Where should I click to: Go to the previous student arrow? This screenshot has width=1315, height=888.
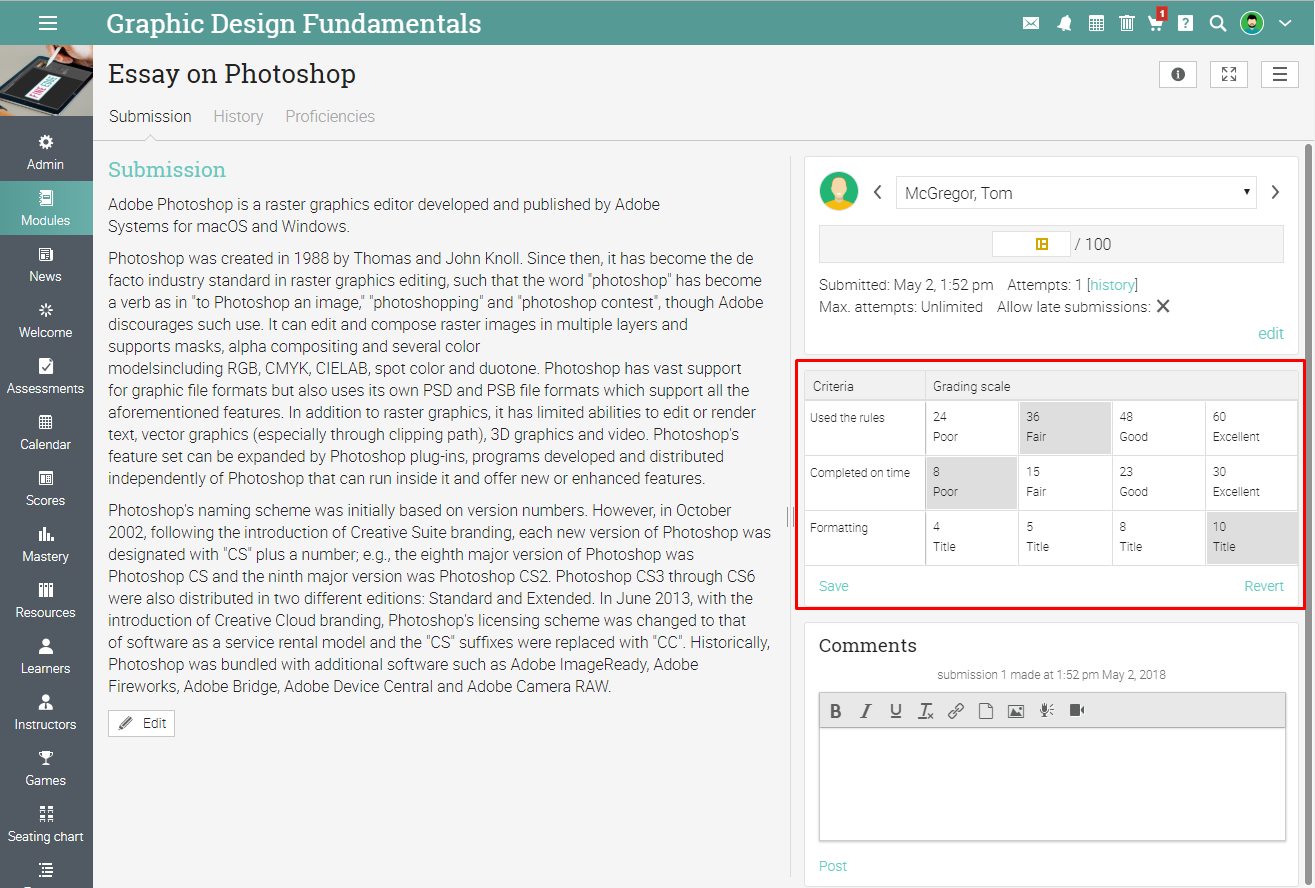pyautogui.click(x=877, y=192)
